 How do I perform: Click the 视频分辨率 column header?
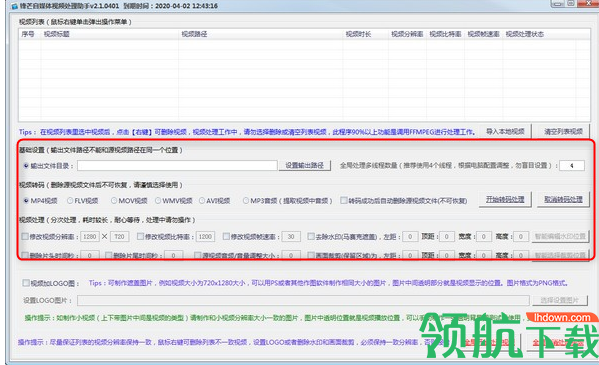coord(407,34)
